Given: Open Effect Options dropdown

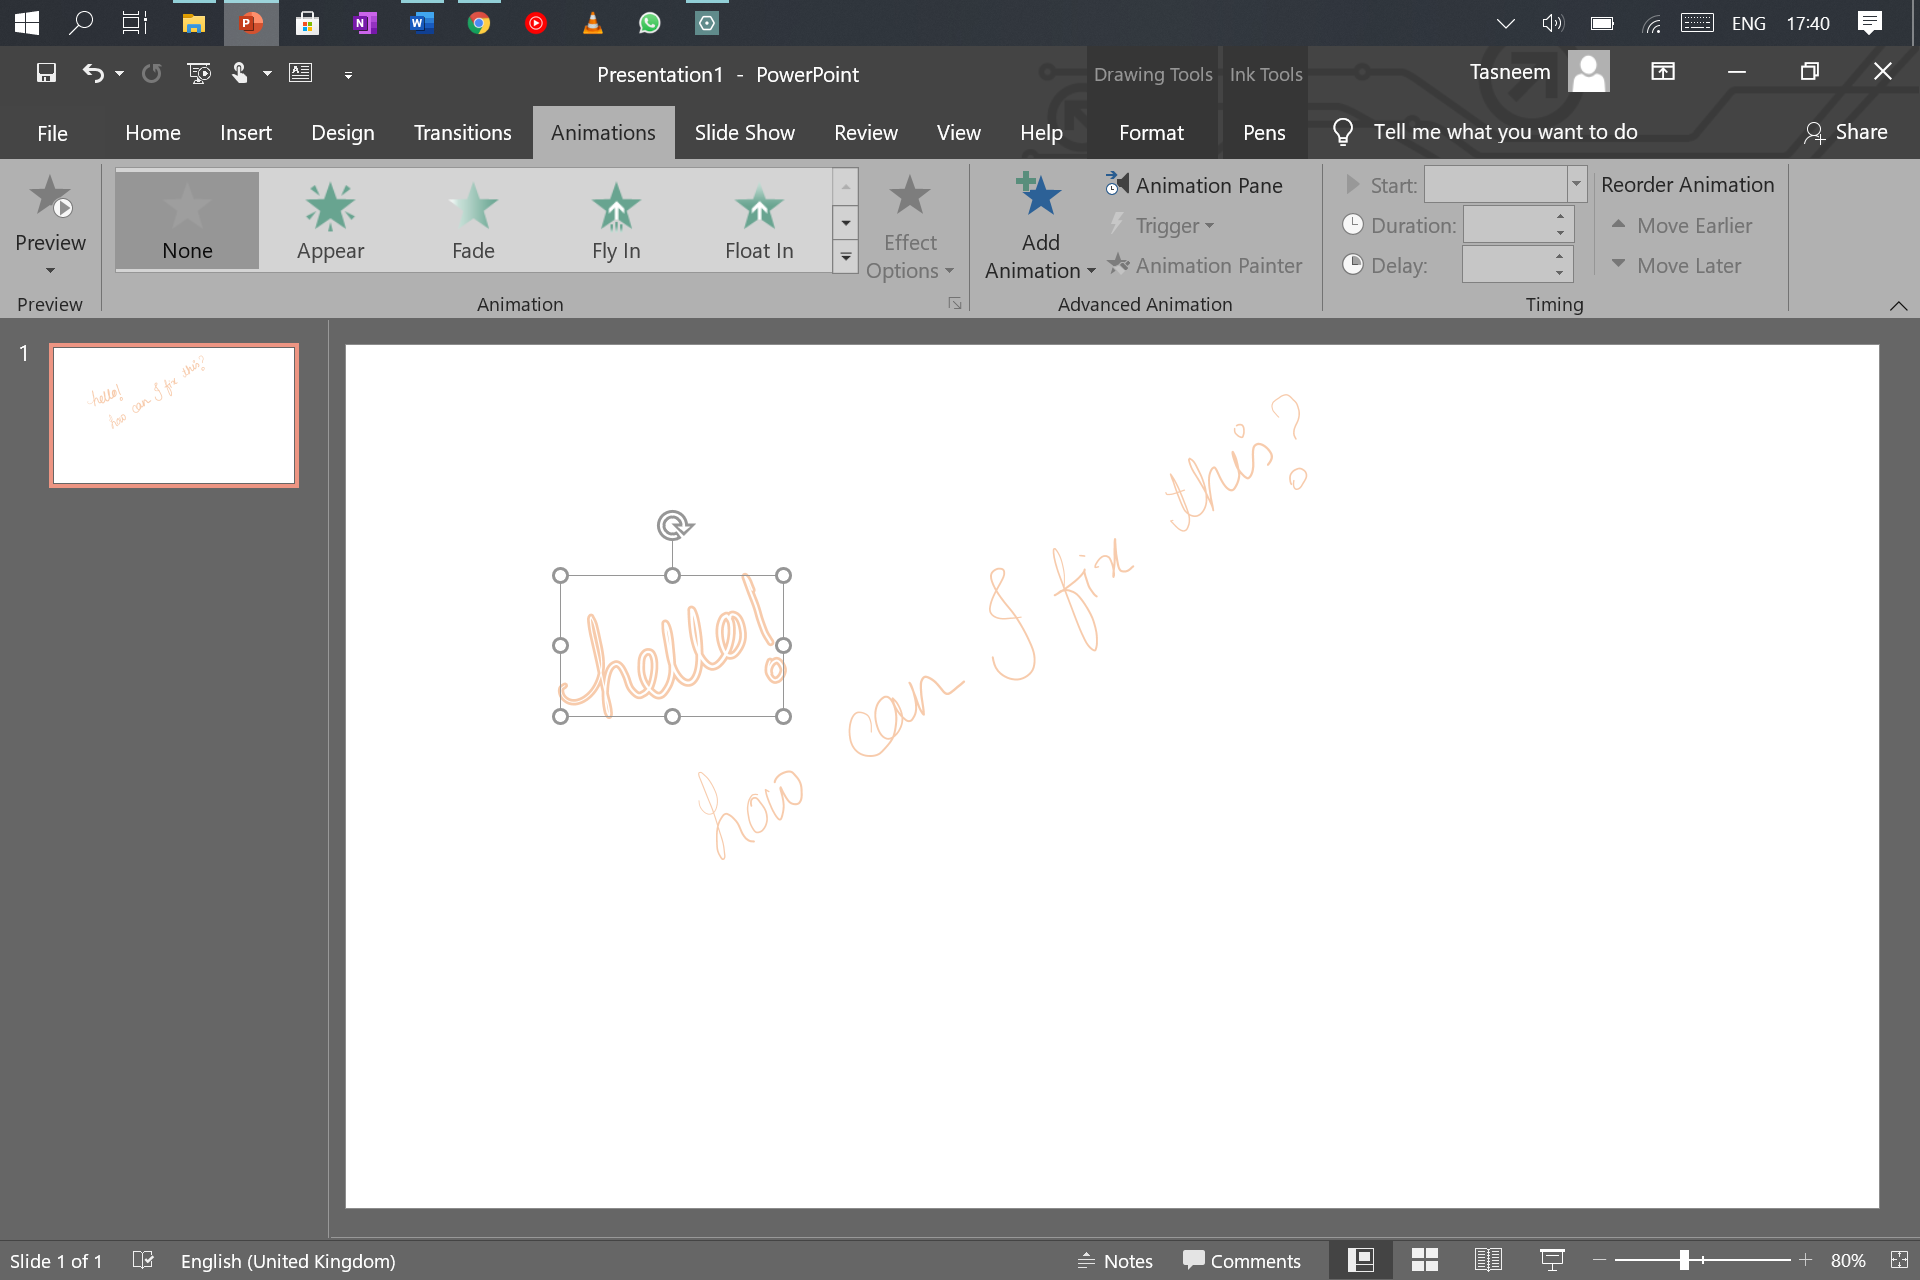Looking at the screenshot, I should tap(910, 227).
